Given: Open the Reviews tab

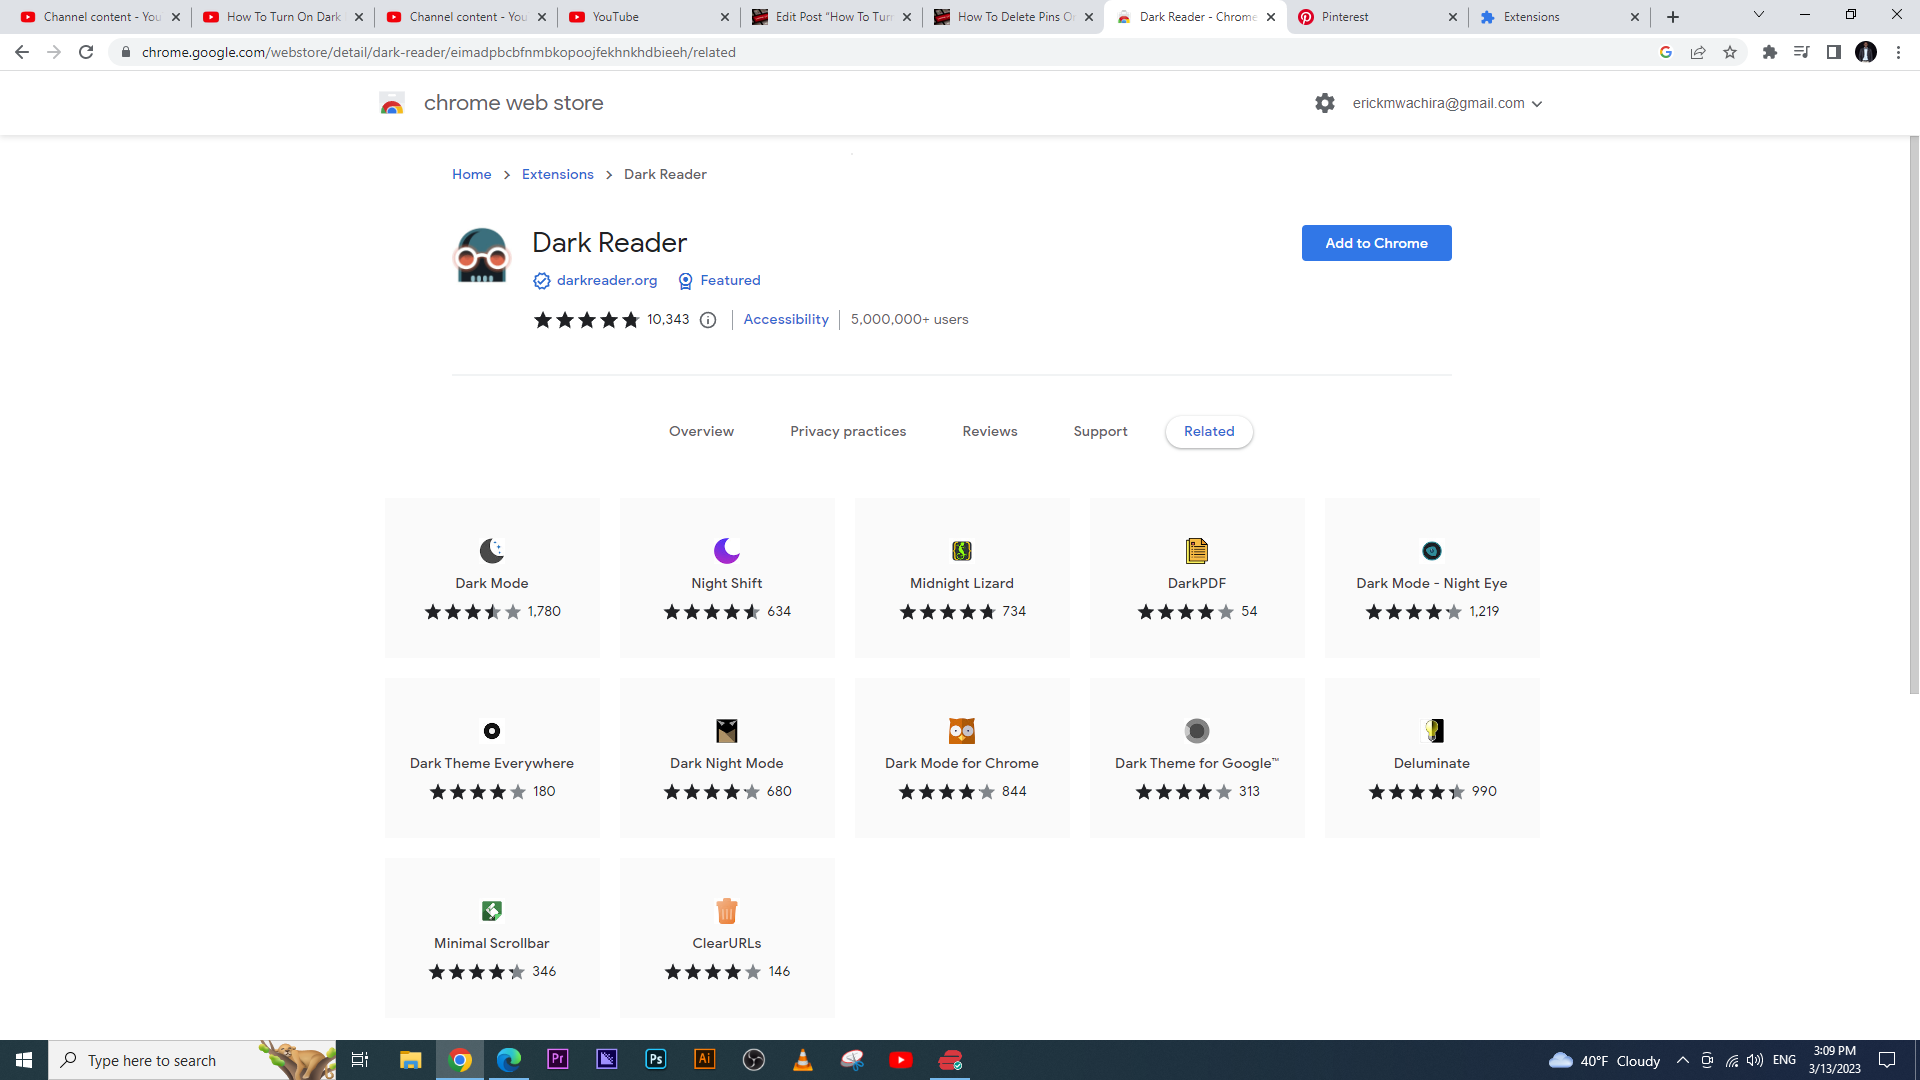Looking at the screenshot, I should (x=990, y=432).
